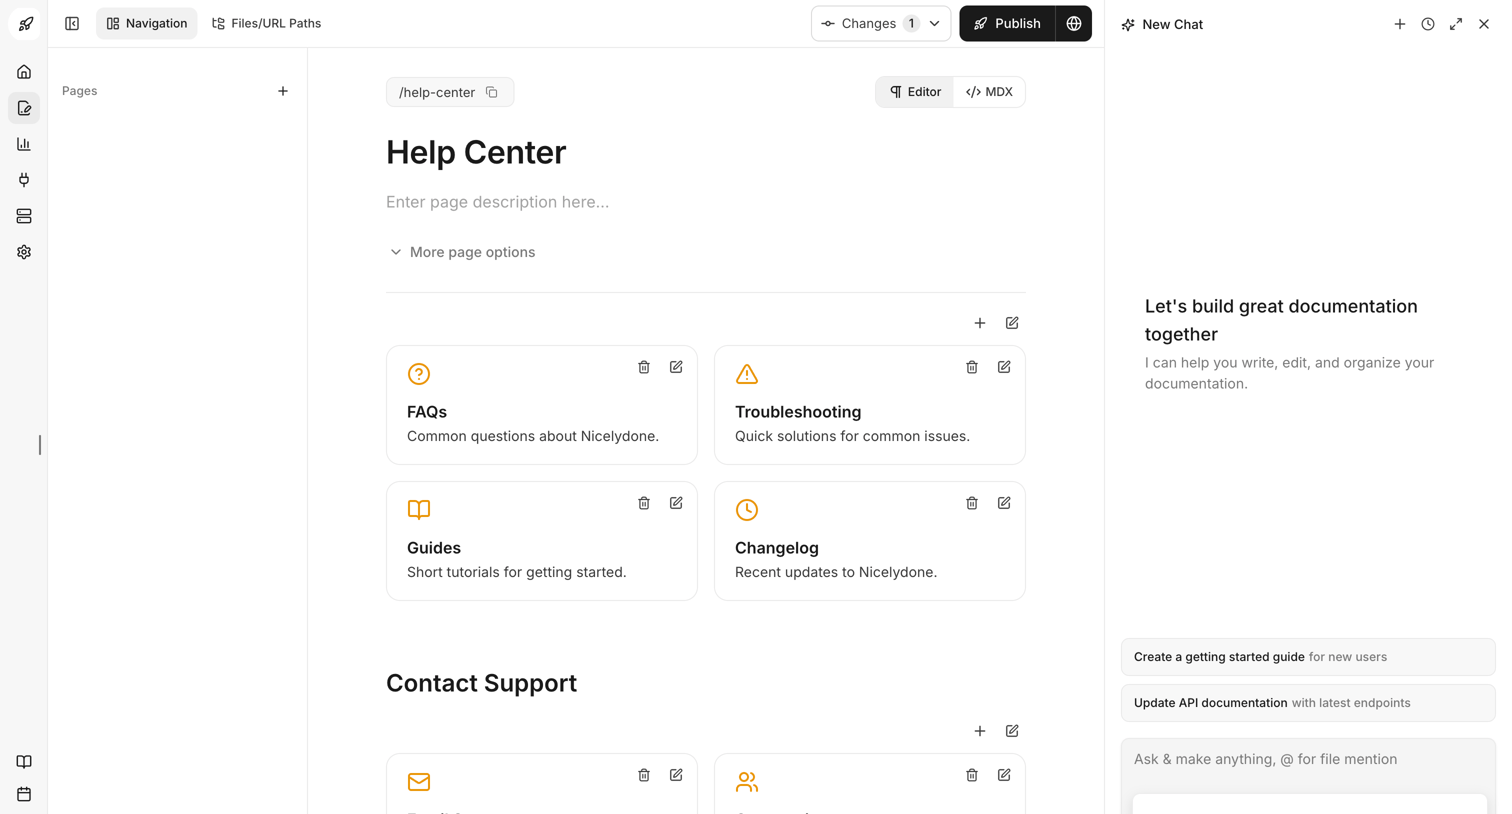1512x814 pixels.
Task: Click the Publish button
Action: pos(1007,23)
